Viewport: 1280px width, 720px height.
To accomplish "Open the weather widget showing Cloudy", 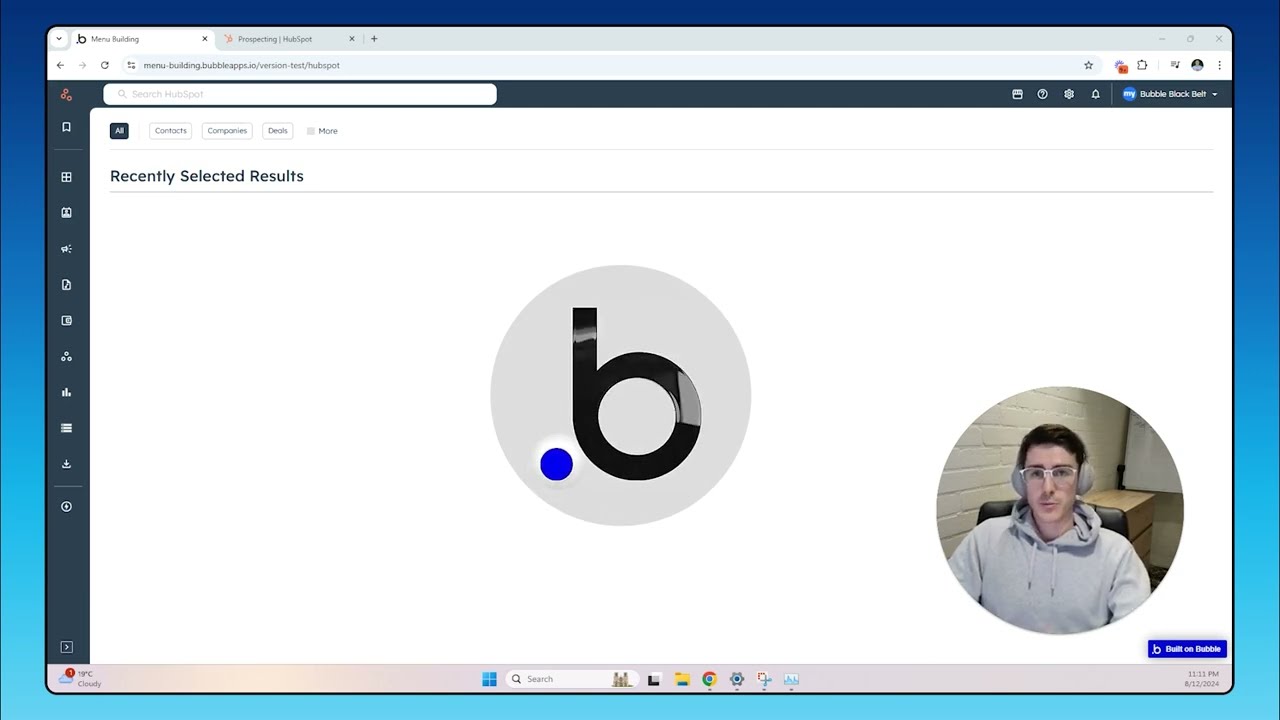I will (80, 679).
